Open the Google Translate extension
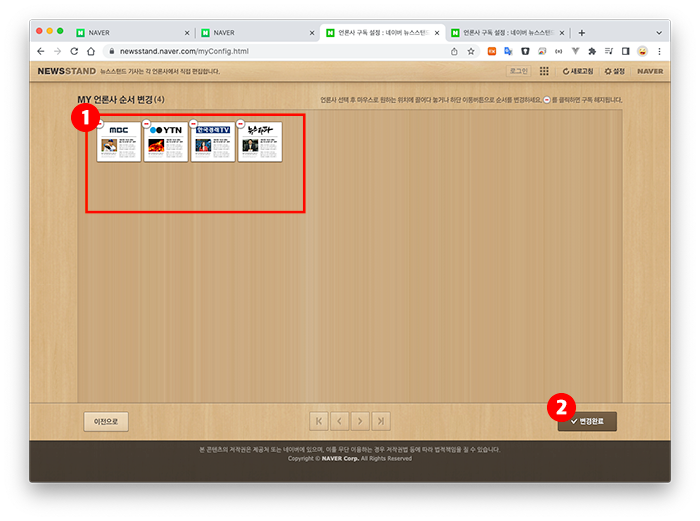 (x=508, y=51)
